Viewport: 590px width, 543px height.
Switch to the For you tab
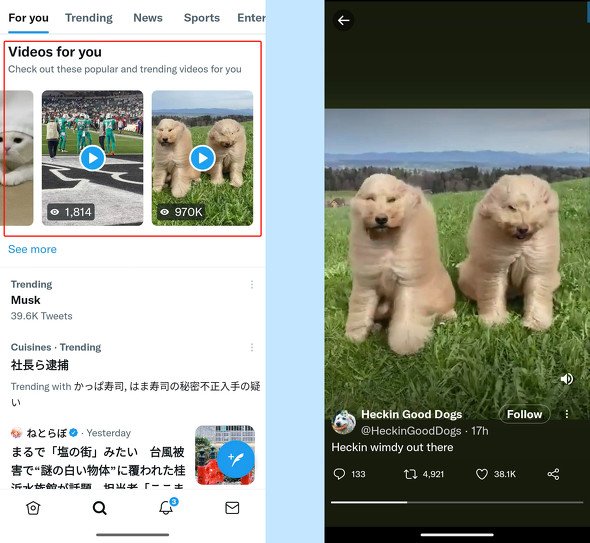[x=29, y=18]
